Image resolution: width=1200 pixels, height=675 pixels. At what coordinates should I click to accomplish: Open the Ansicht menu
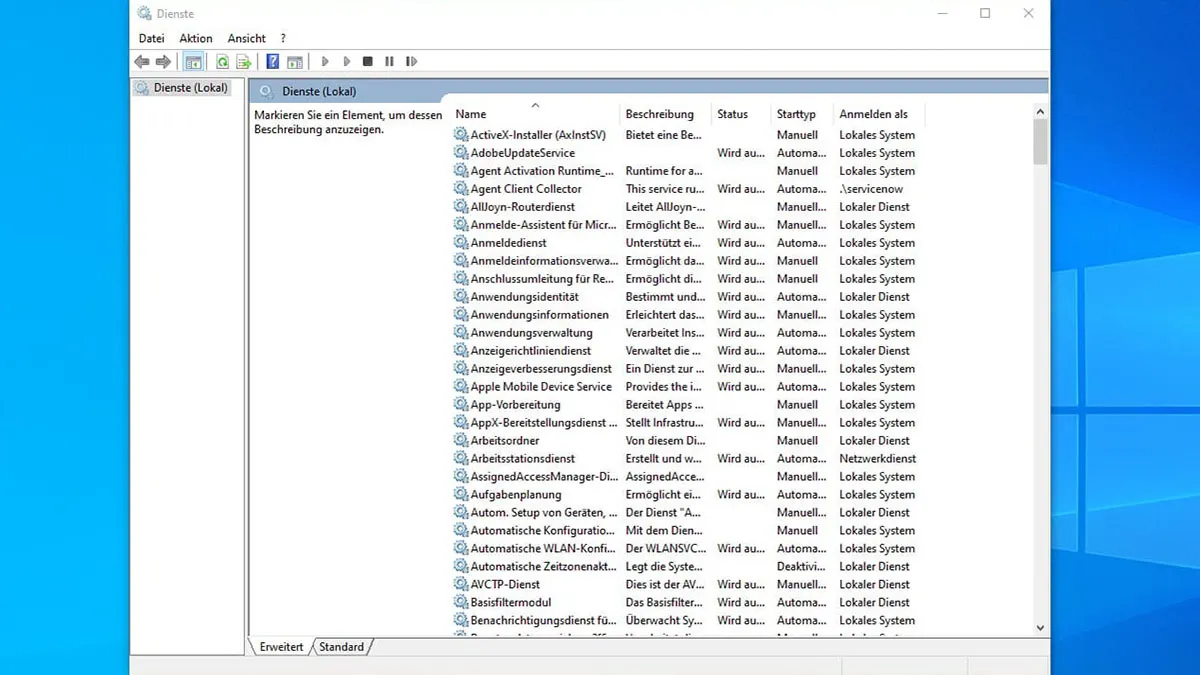point(246,38)
